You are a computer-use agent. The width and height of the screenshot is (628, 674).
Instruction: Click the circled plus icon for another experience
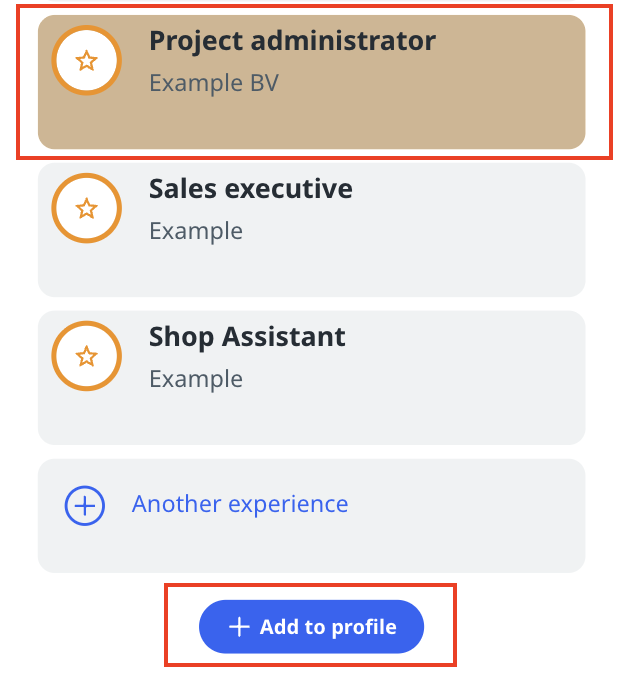point(85,506)
